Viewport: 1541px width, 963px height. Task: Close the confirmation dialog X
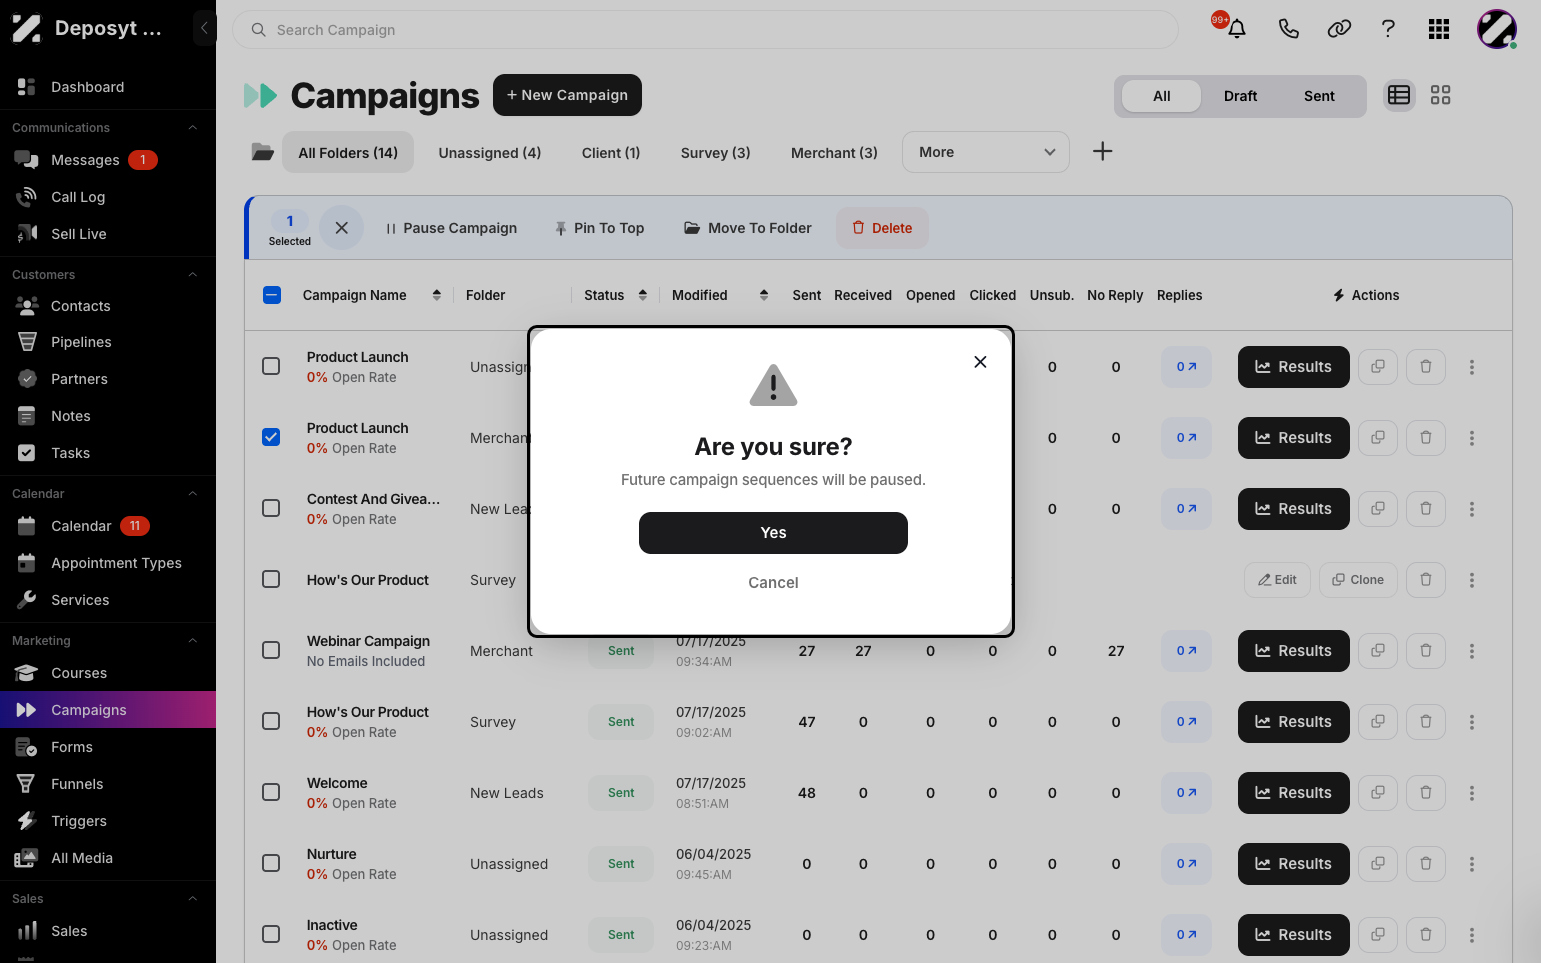[x=980, y=362]
